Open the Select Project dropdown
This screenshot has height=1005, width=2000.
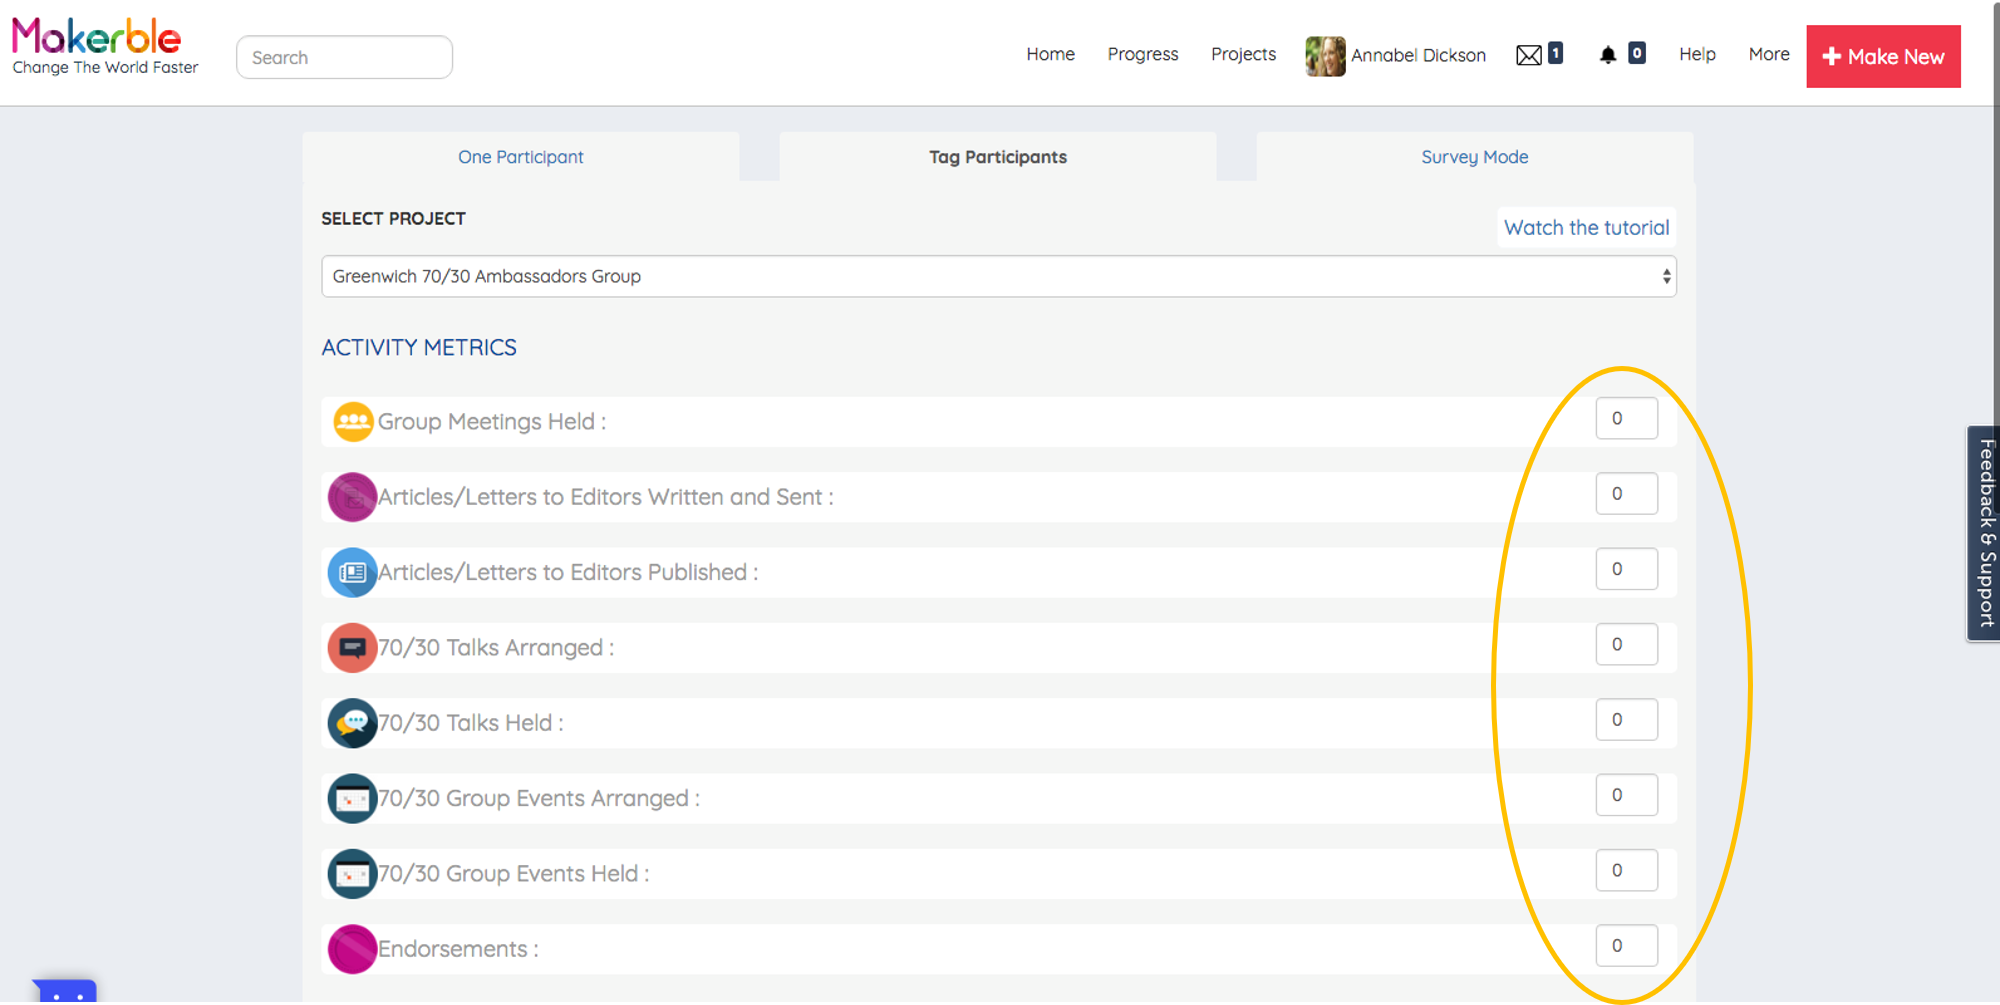[998, 276]
